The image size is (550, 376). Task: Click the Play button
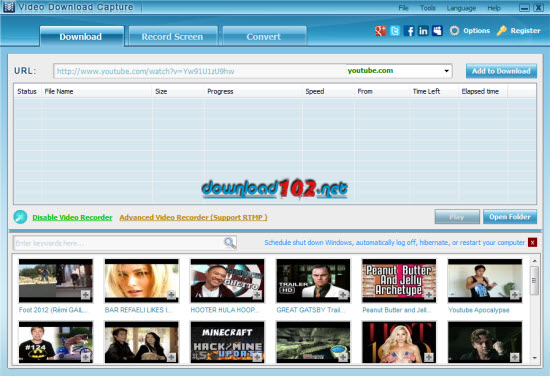click(x=457, y=217)
